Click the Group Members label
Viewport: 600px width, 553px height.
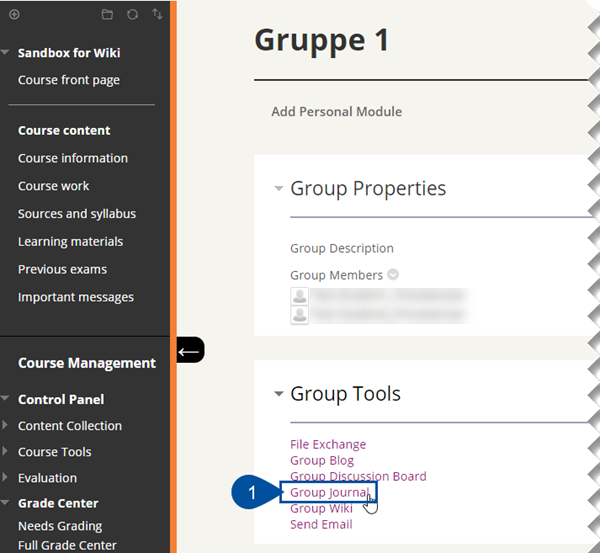coord(336,275)
